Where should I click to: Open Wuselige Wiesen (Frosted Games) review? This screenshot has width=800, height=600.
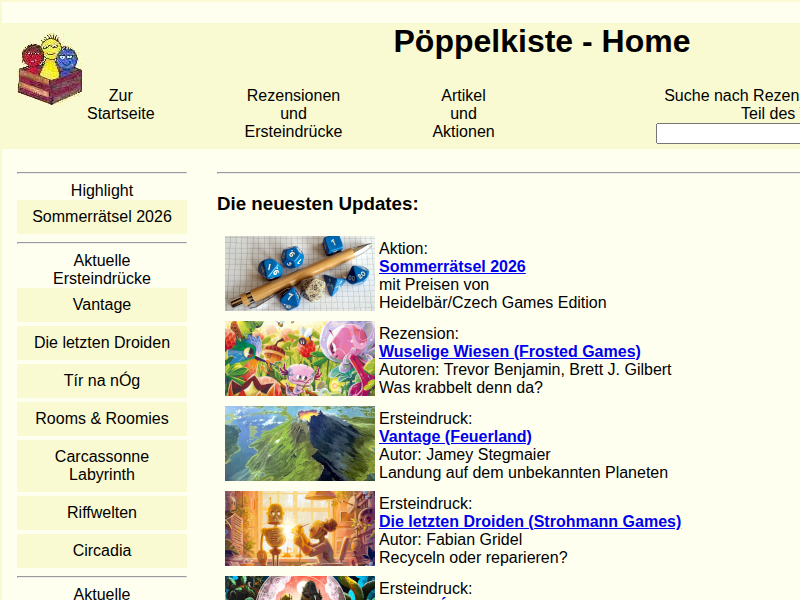510,352
